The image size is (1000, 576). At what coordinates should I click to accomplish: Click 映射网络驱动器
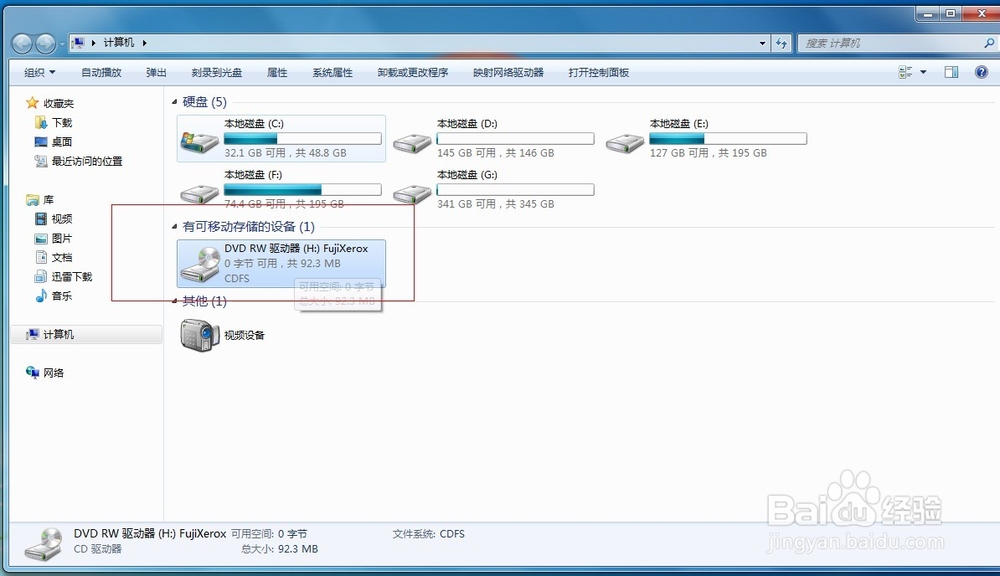click(x=508, y=72)
